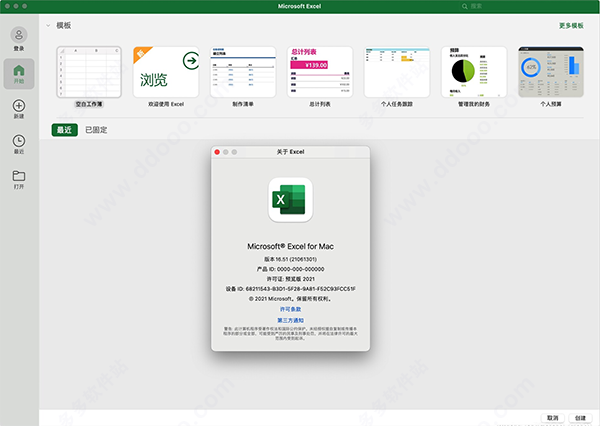Viewport: 600px width, 426px height.
Task: Open the Welcome to Excel tour template
Action: coord(166,72)
